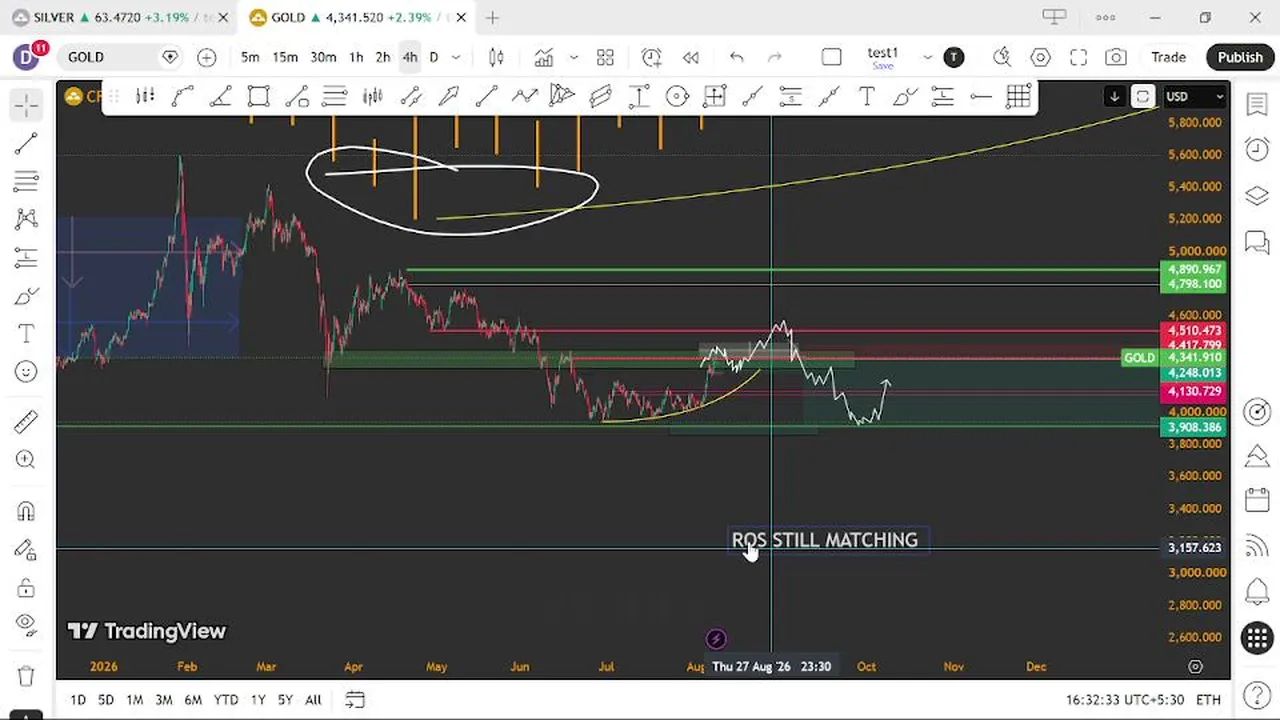Open the notifications bell icon
This screenshot has height=720, width=1280.
click(1257, 591)
